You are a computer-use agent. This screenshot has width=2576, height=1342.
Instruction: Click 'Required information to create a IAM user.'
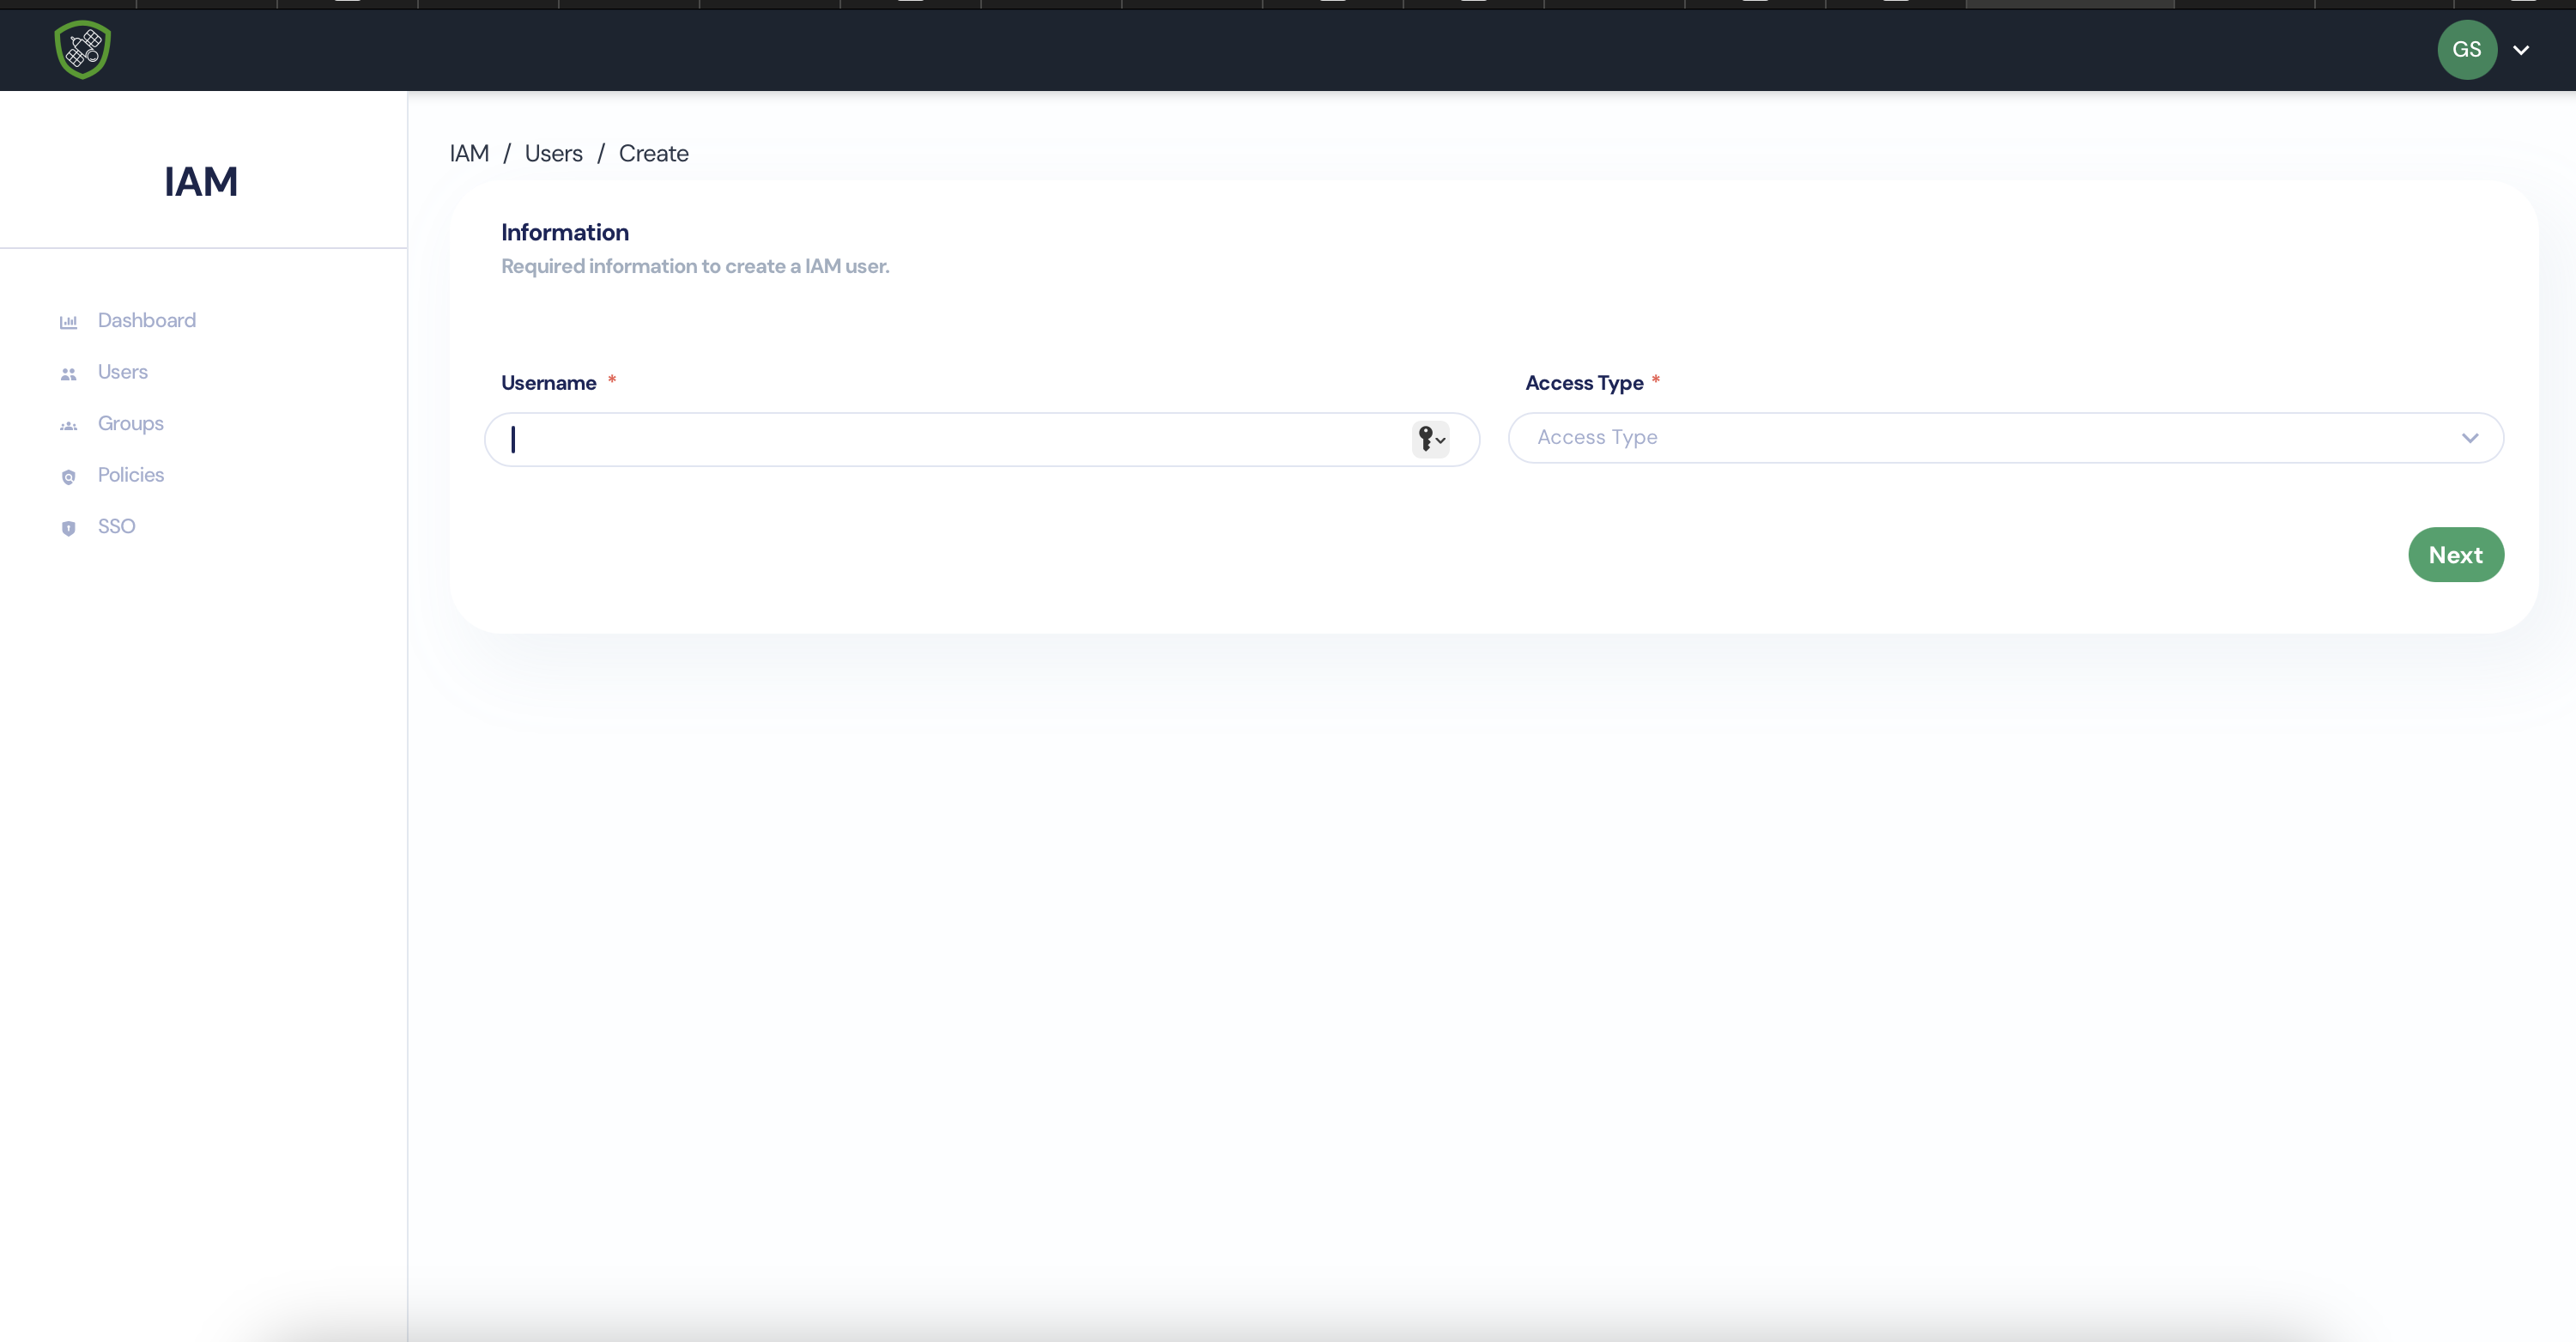click(x=695, y=266)
